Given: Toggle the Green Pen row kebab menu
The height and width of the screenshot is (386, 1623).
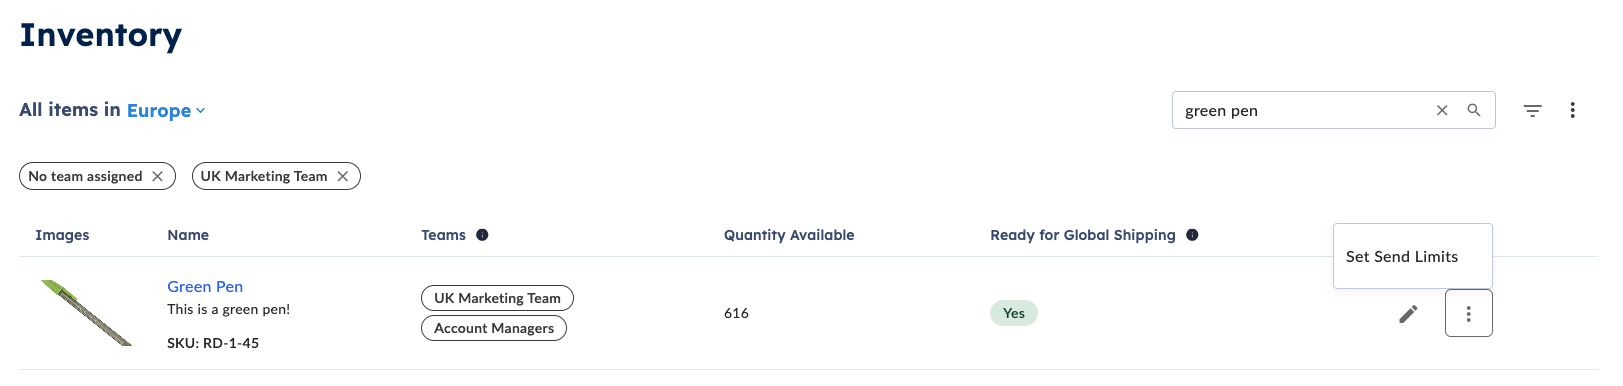Looking at the screenshot, I should (x=1468, y=314).
